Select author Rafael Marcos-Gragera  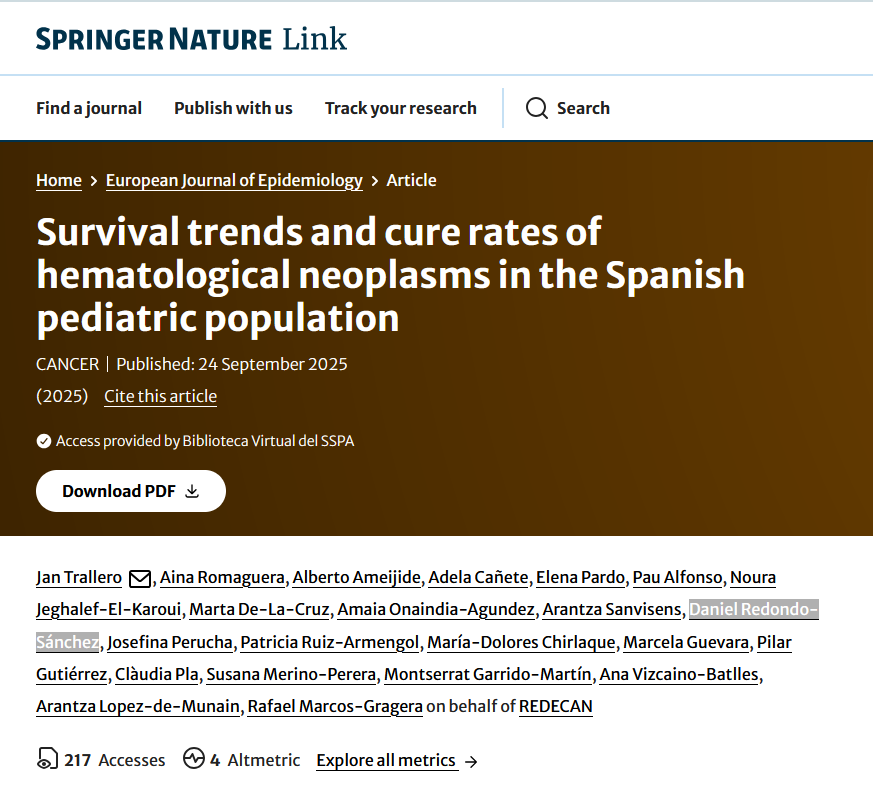point(334,706)
